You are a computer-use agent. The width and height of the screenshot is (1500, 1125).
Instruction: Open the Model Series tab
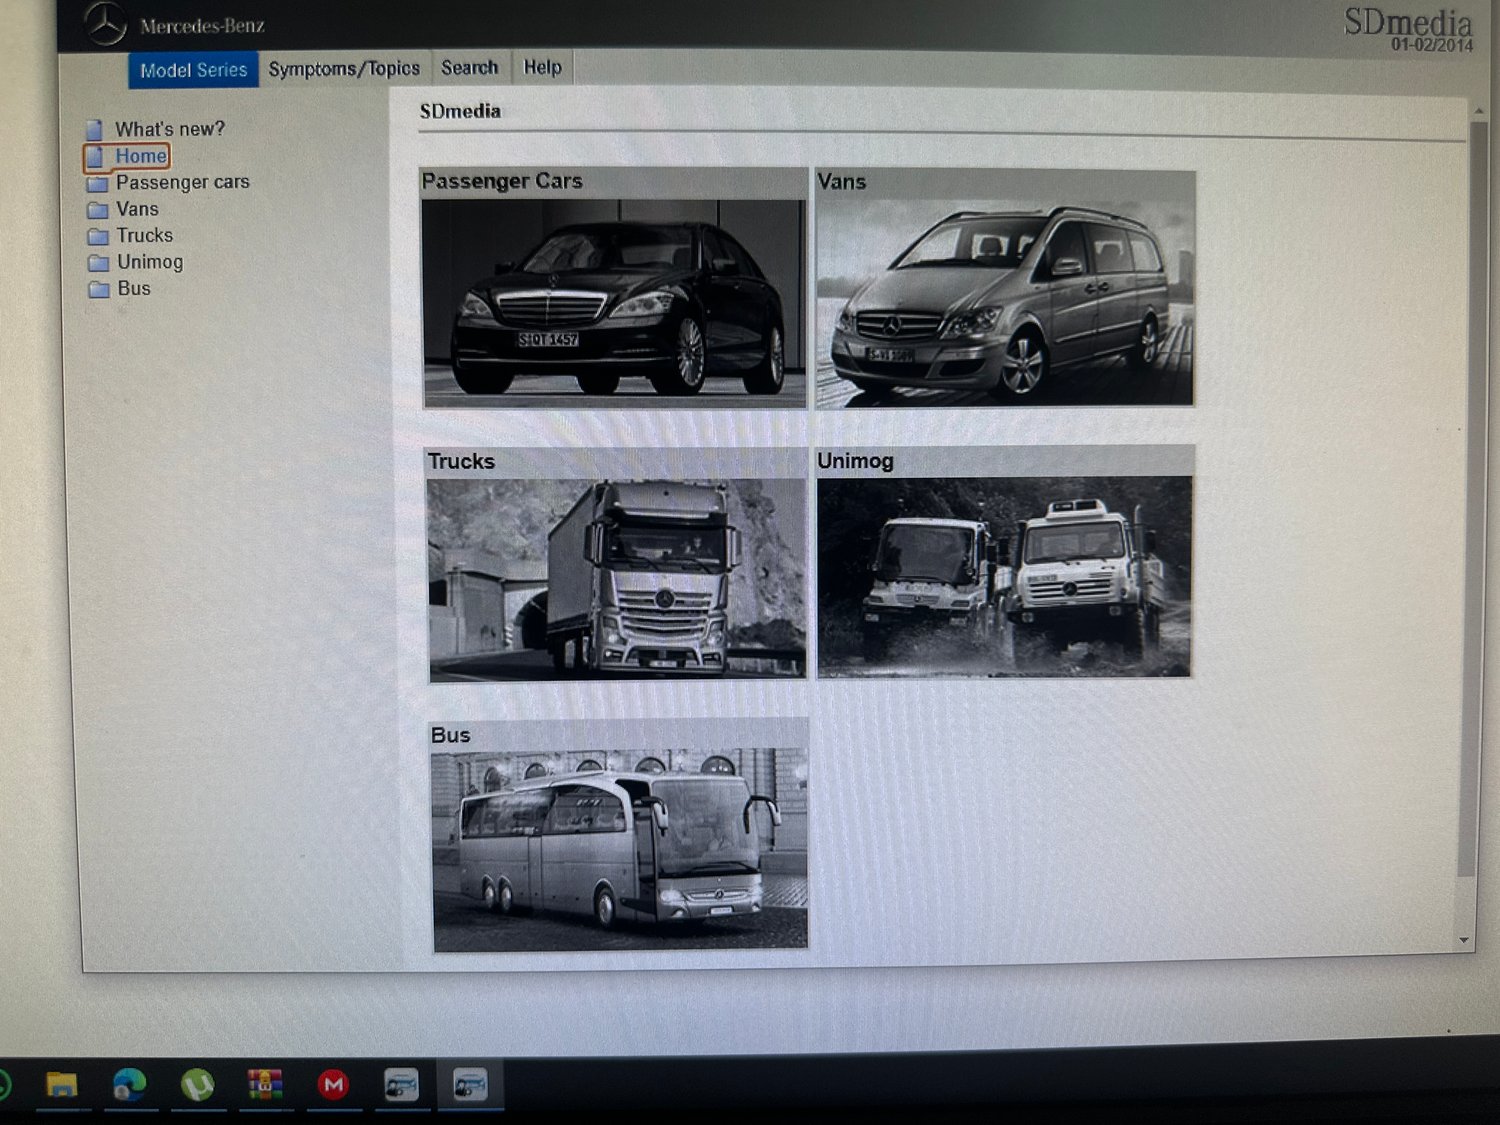click(193, 70)
